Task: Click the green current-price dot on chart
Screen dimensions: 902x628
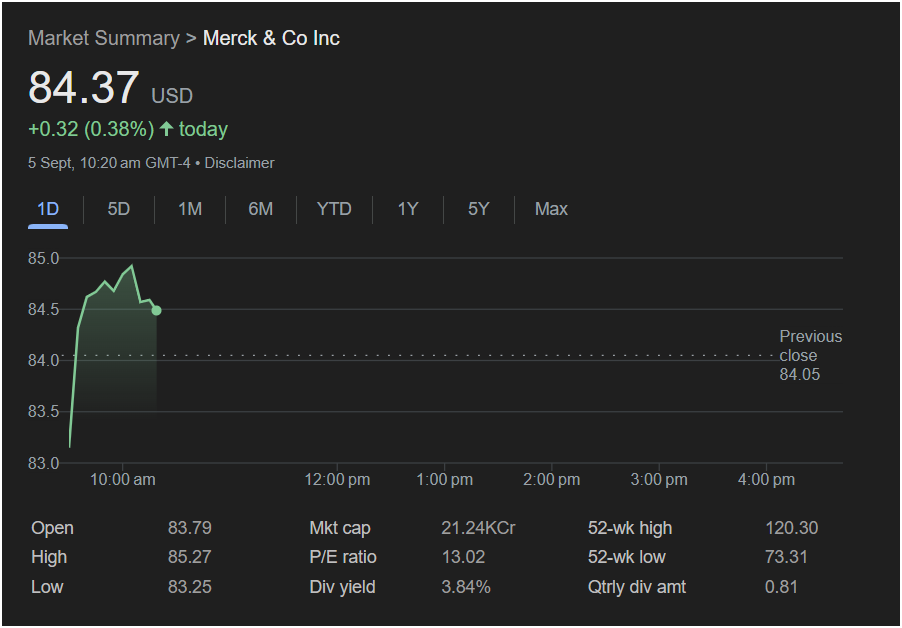Action: point(156,311)
